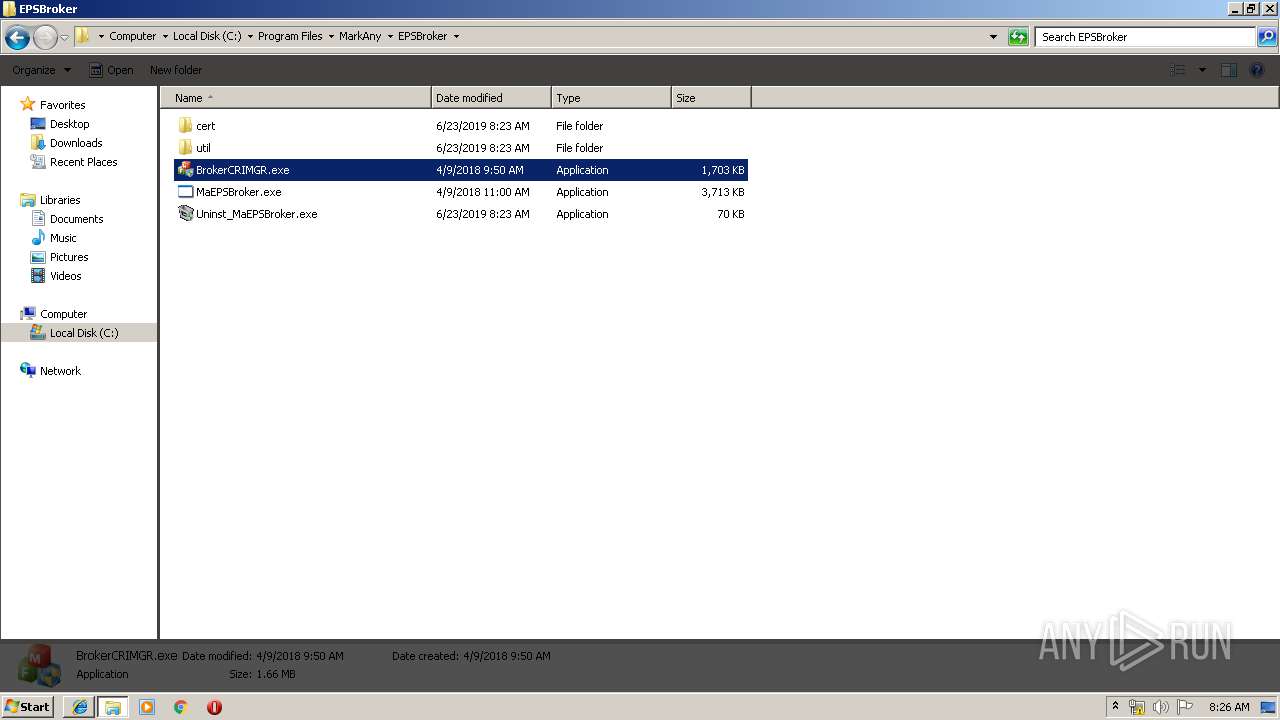
Task: Select Favorites in the navigation pane
Action: point(62,105)
